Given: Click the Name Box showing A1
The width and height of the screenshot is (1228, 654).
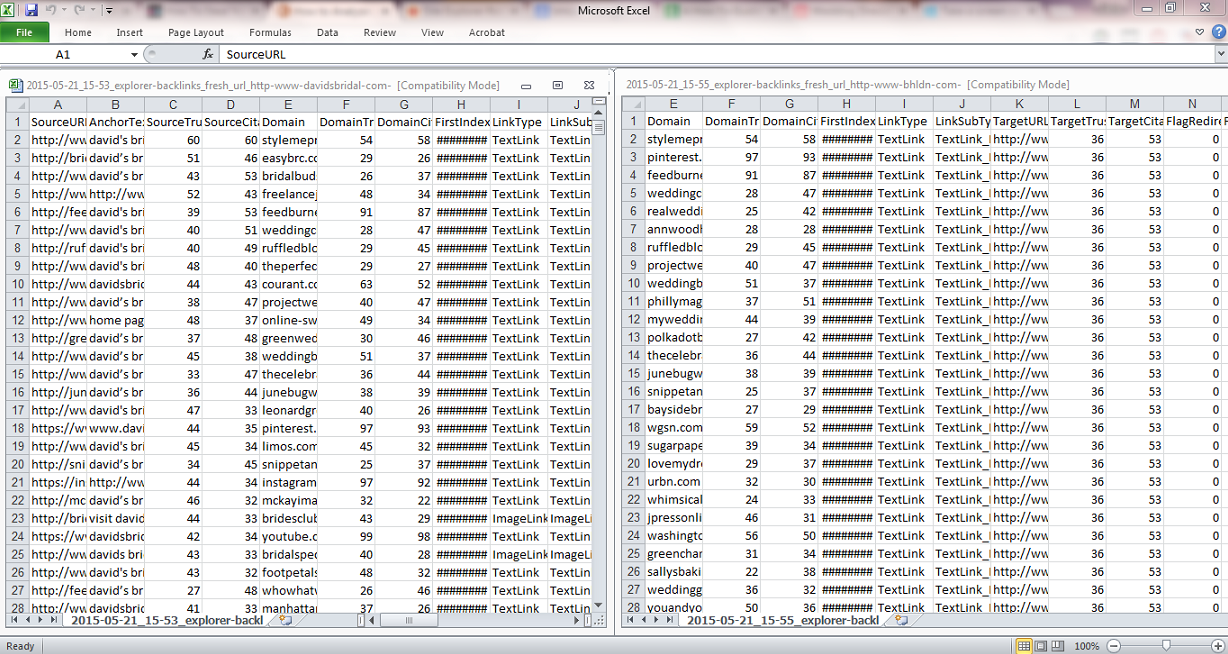Looking at the screenshot, I should (64, 54).
